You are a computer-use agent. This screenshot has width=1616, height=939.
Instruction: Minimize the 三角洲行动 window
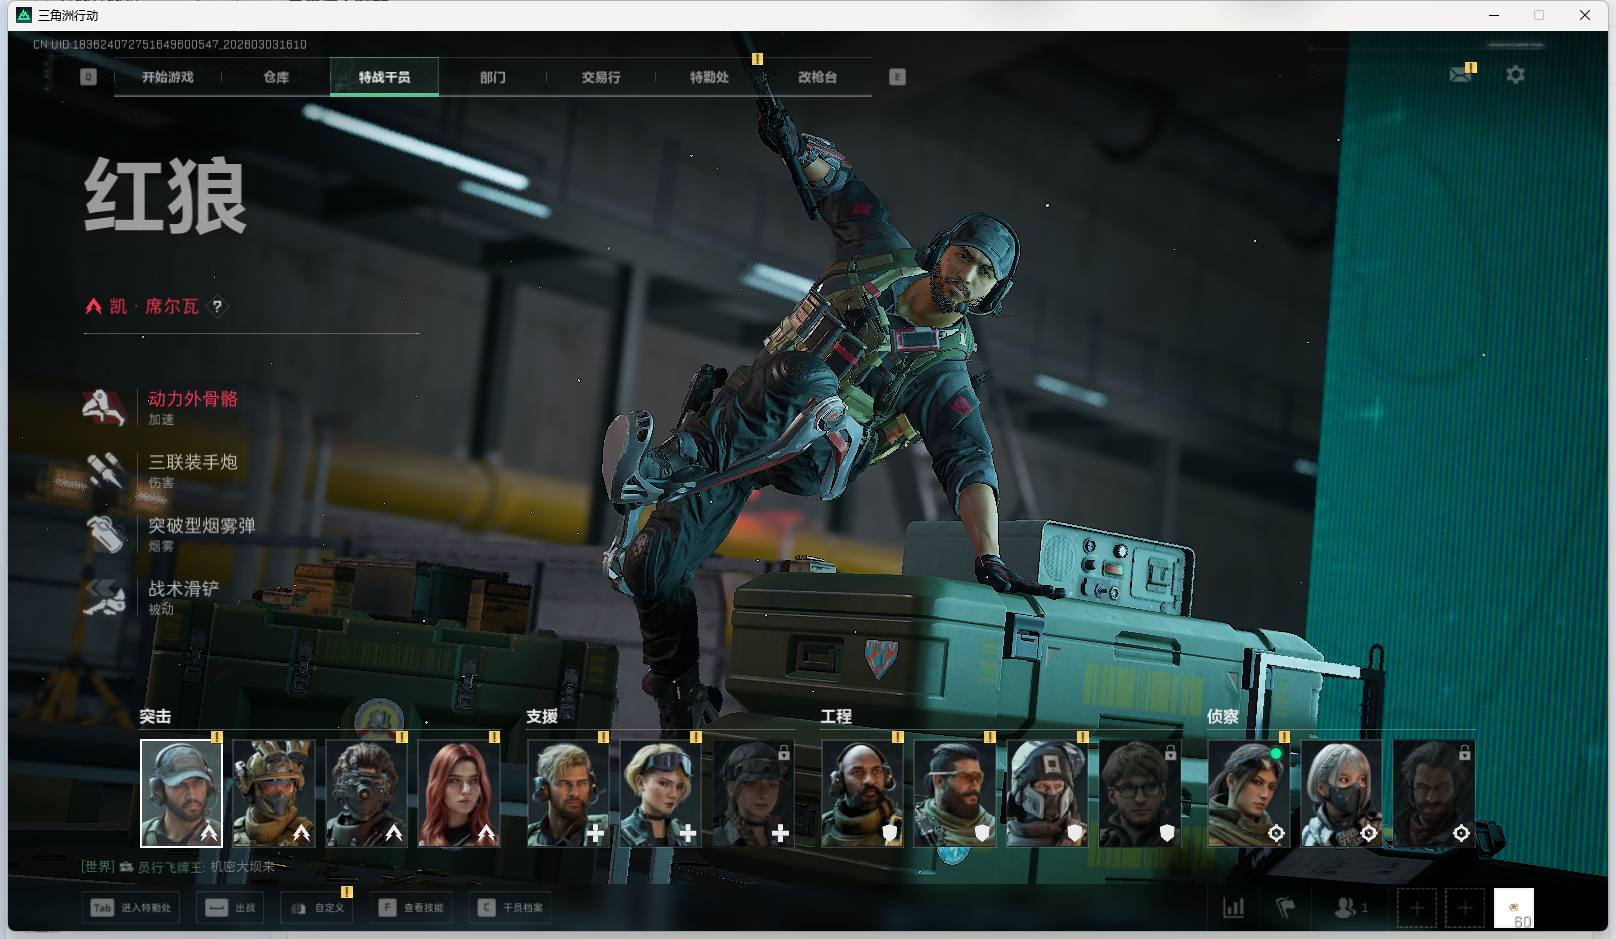tap(1495, 15)
